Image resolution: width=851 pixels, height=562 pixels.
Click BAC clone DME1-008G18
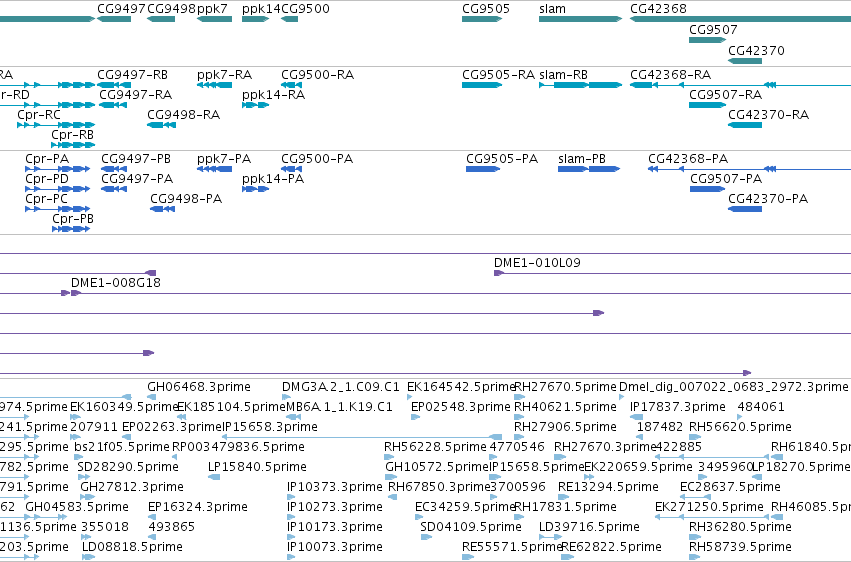pyautogui.click(x=116, y=283)
